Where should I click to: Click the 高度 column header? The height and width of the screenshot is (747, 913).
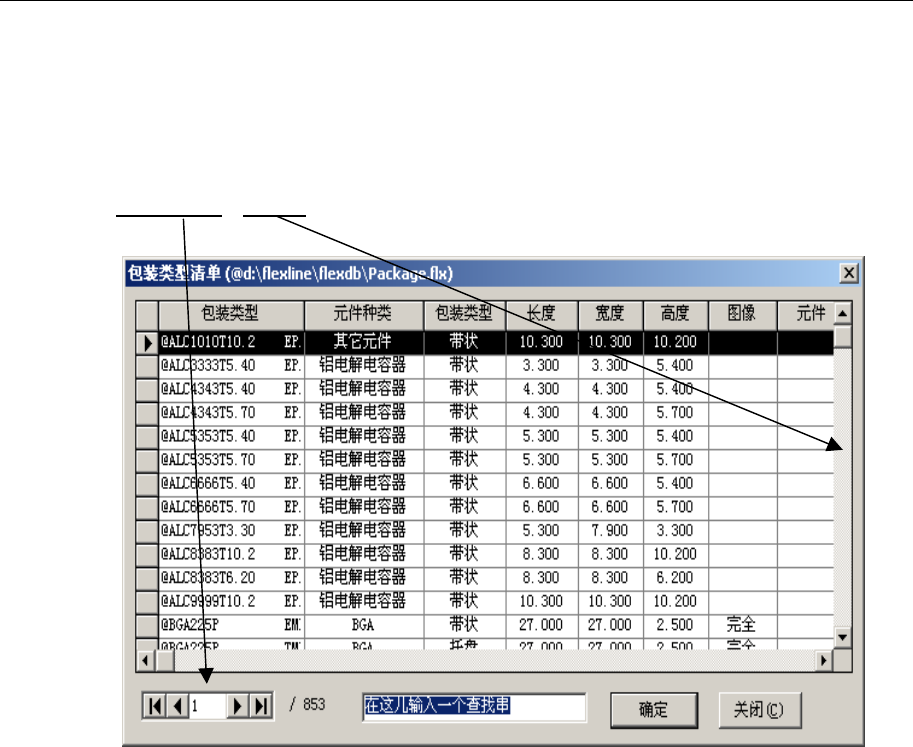click(675, 314)
